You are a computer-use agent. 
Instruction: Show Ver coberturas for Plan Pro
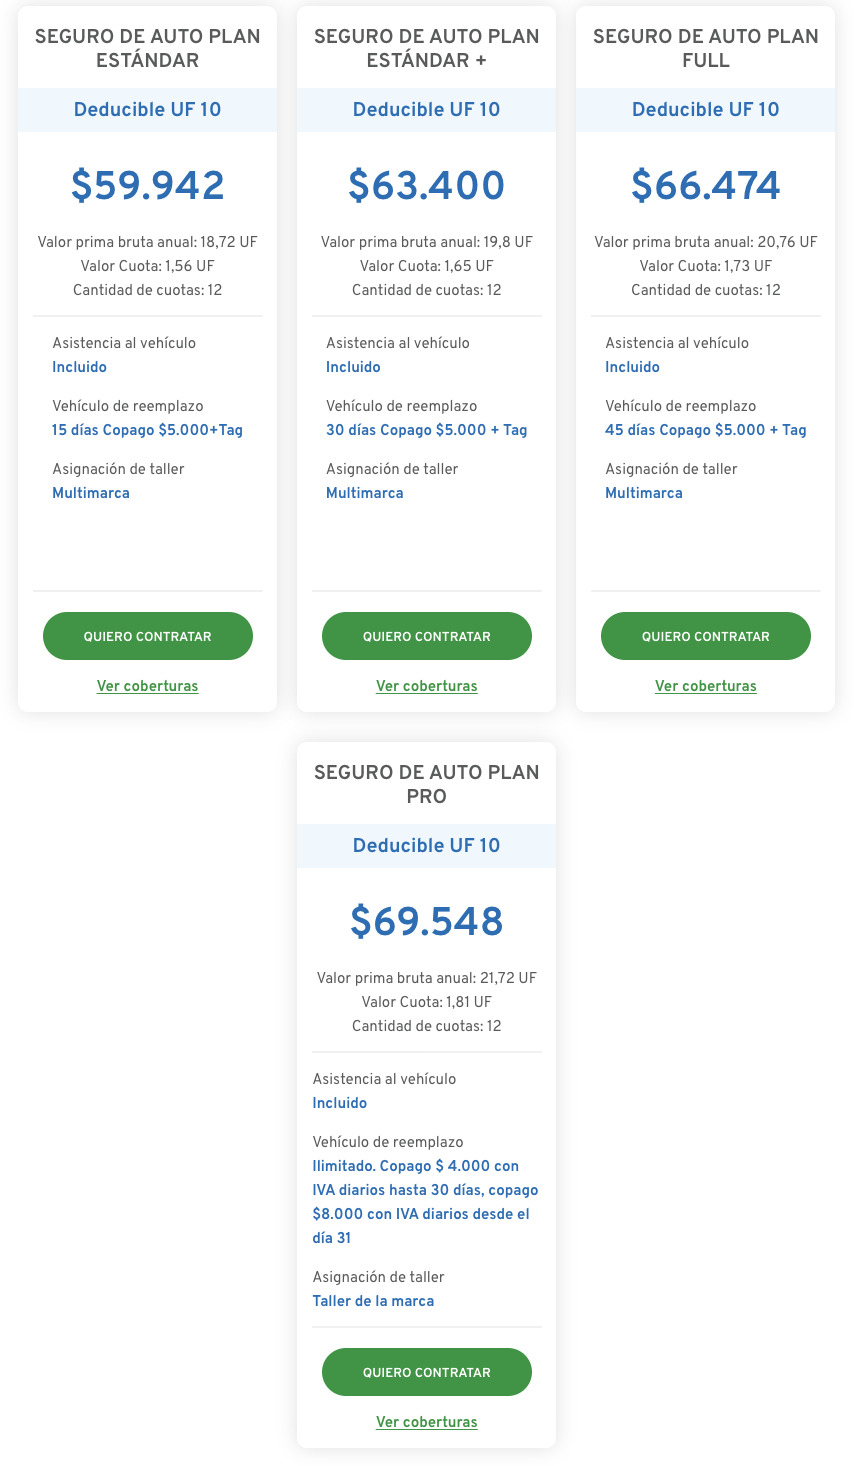click(x=426, y=1422)
